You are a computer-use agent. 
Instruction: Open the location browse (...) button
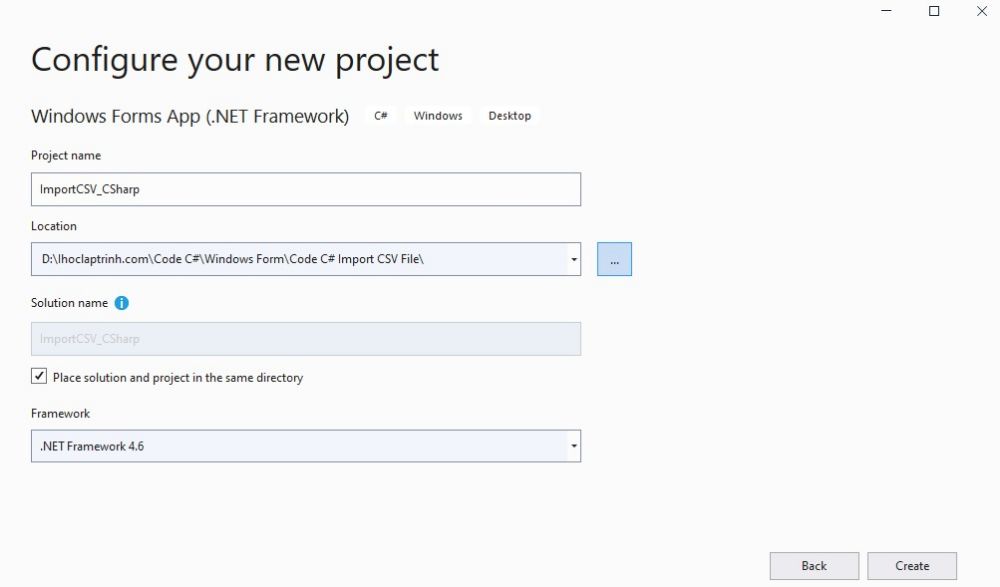click(614, 259)
